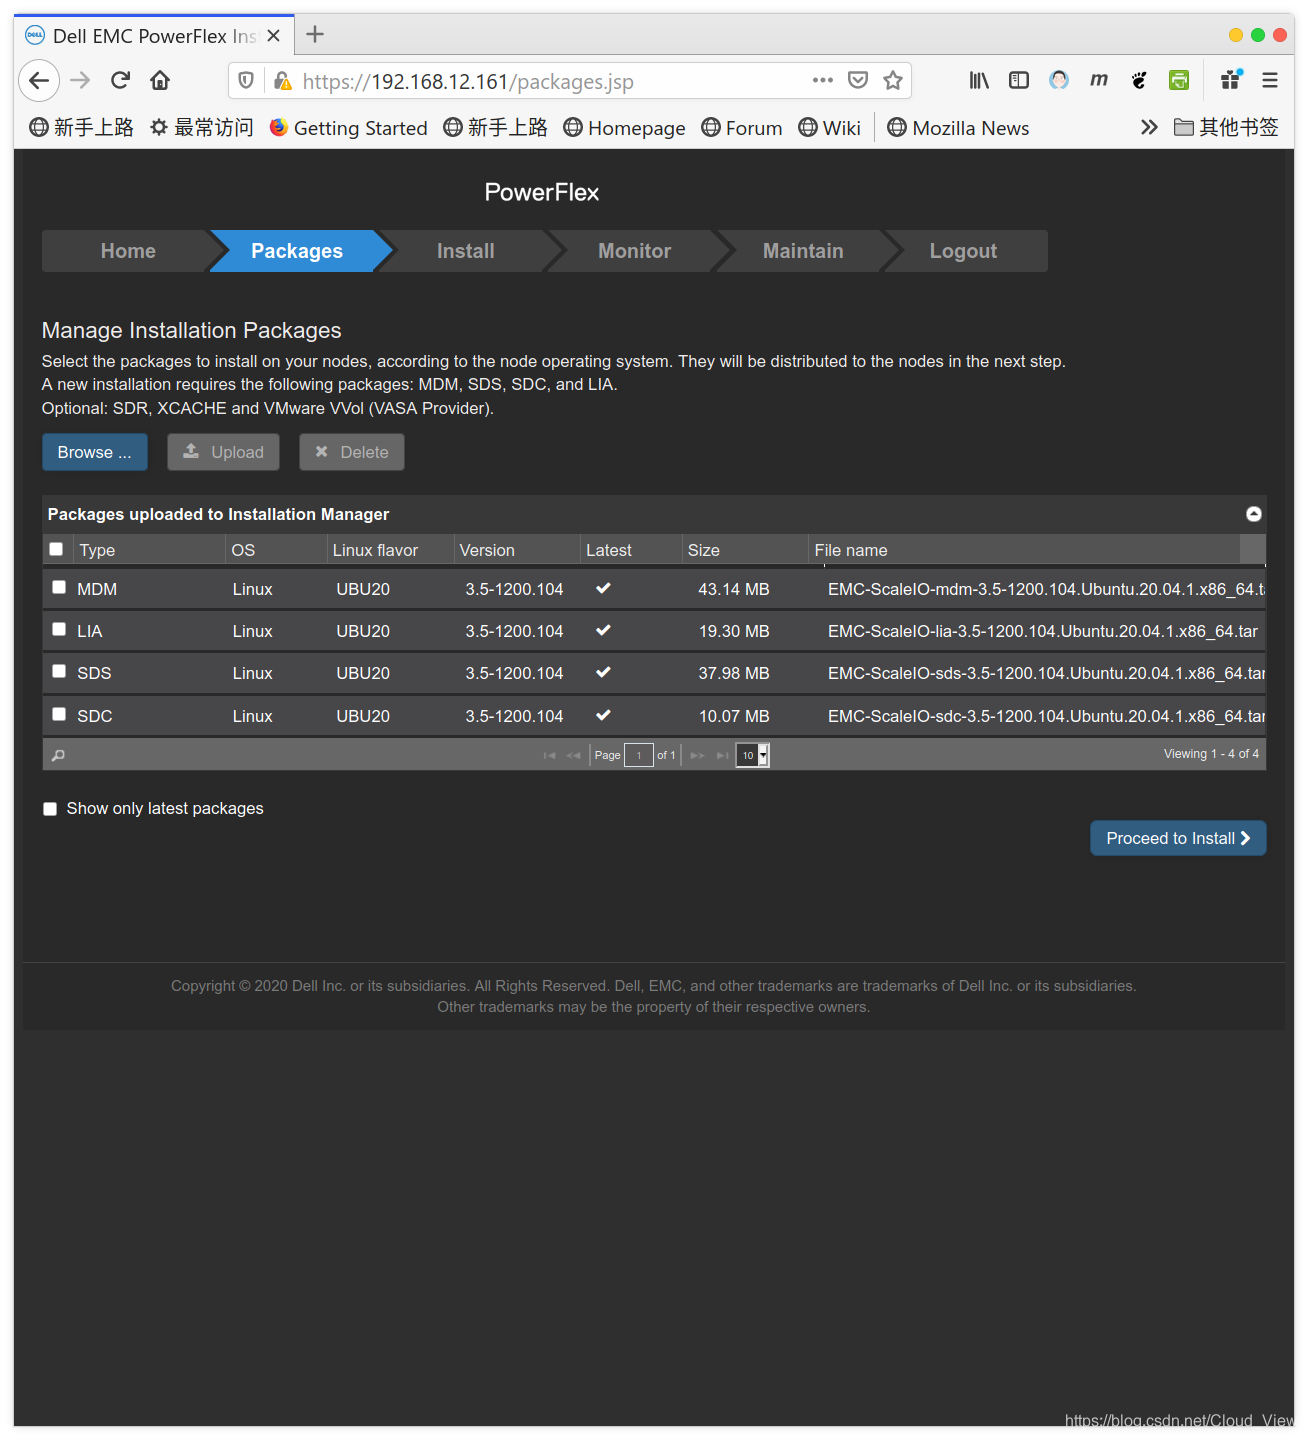Open the Homepage bookmark
The image size is (1308, 1440).
pos(624,127)
